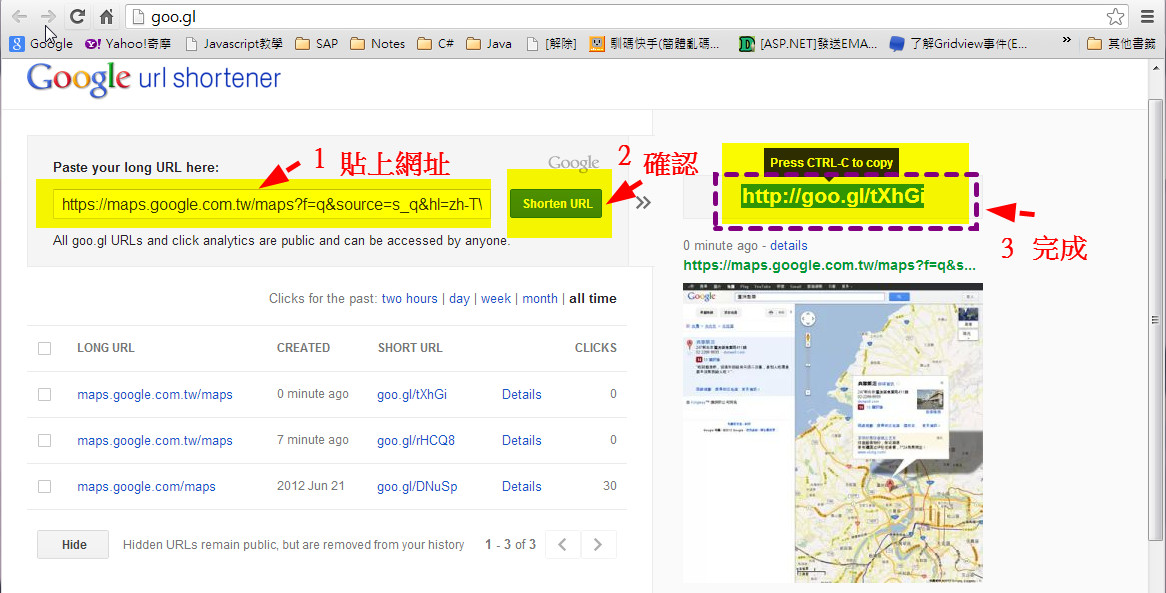Open the Java bookmark folder

coord(489,44)
